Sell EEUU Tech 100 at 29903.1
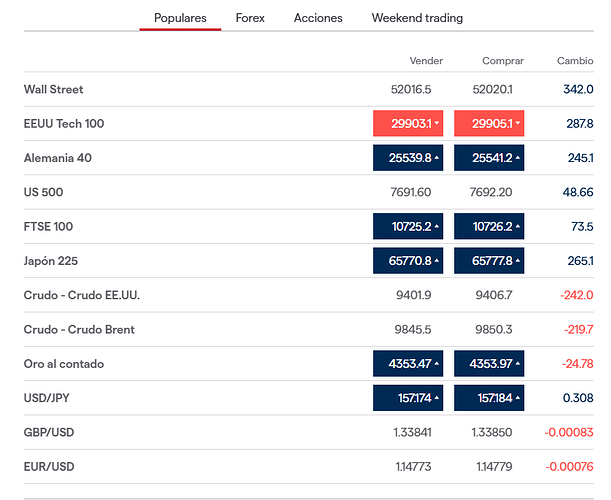The image size is (611, 500). [408, 124]
